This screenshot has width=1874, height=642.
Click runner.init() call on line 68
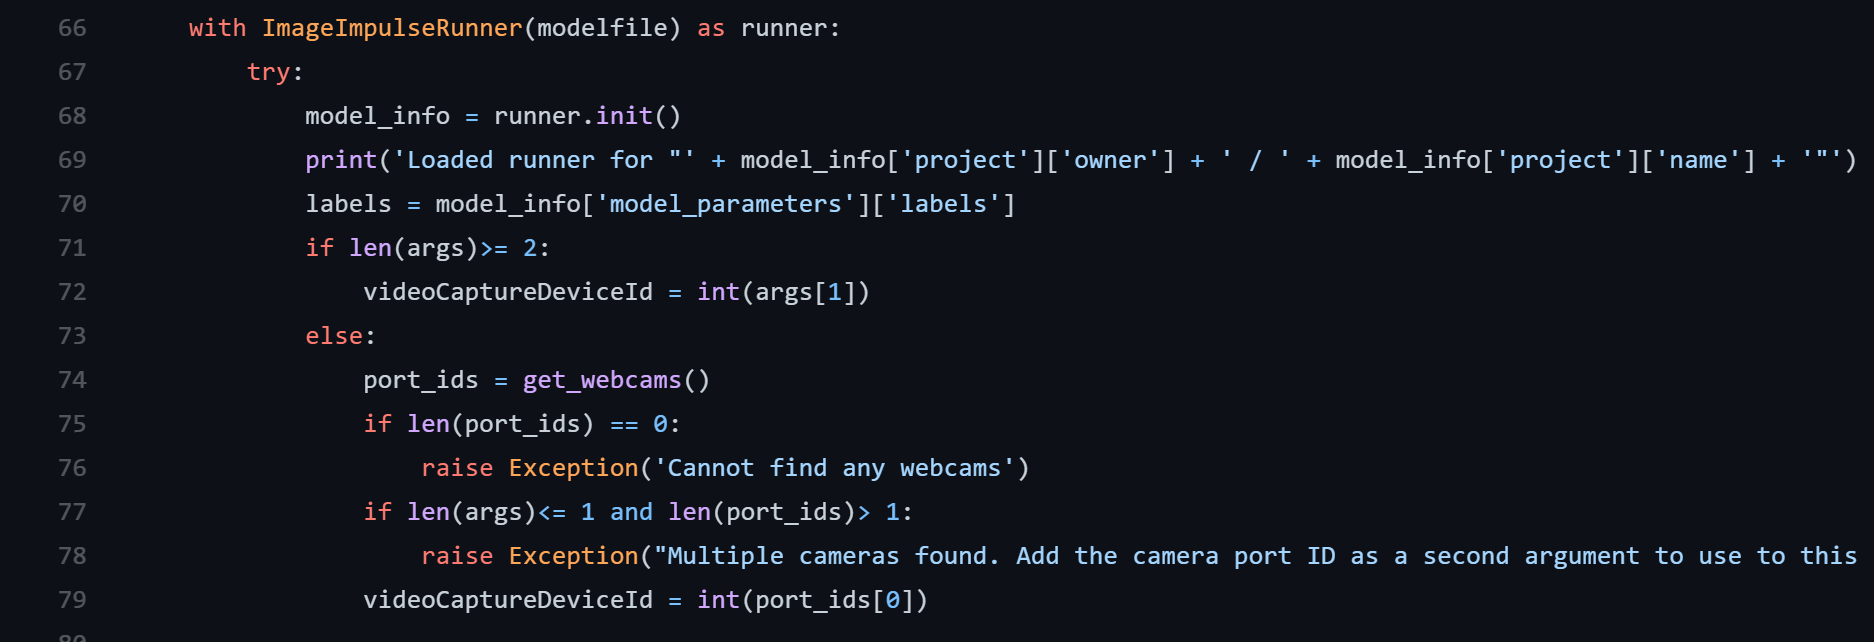[588, 116]
